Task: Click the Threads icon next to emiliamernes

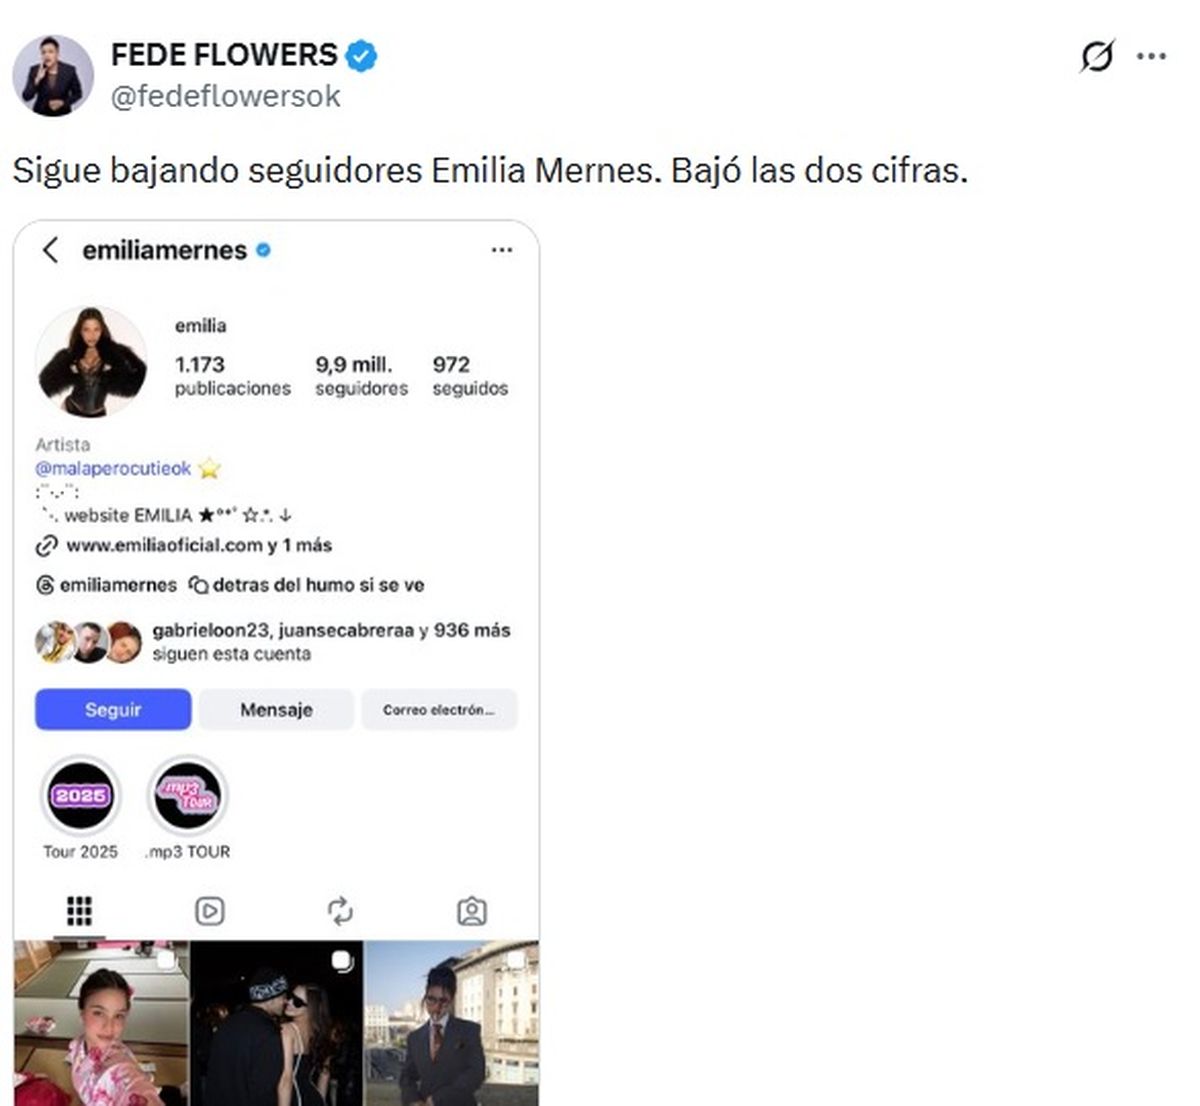Action: coord(45,585)
